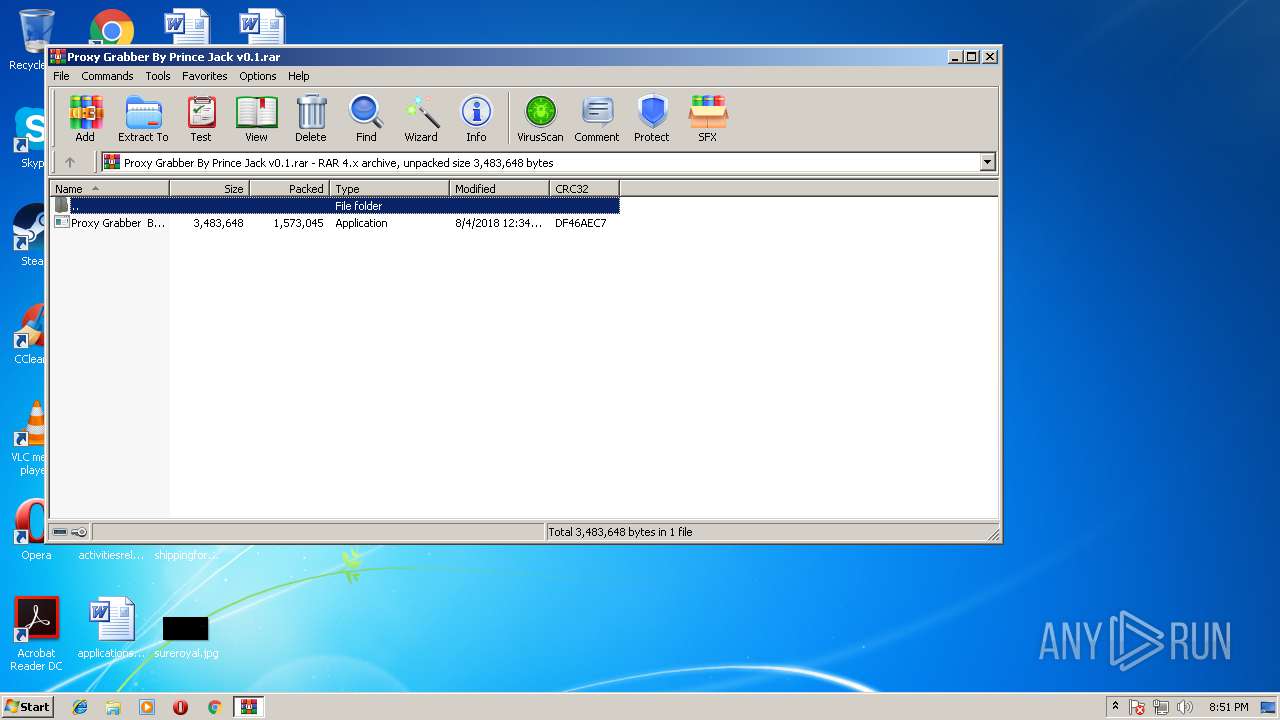Click the volume speaker tray icon
Image resolution: width=1280 pixels, height=720 pixels.
[x=1185, y=707]
